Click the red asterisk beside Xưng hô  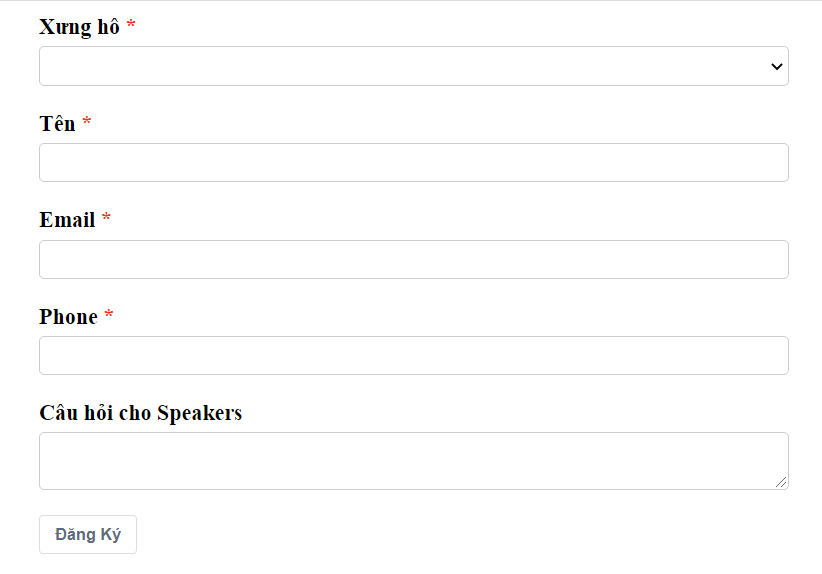(x=131, y=26)
